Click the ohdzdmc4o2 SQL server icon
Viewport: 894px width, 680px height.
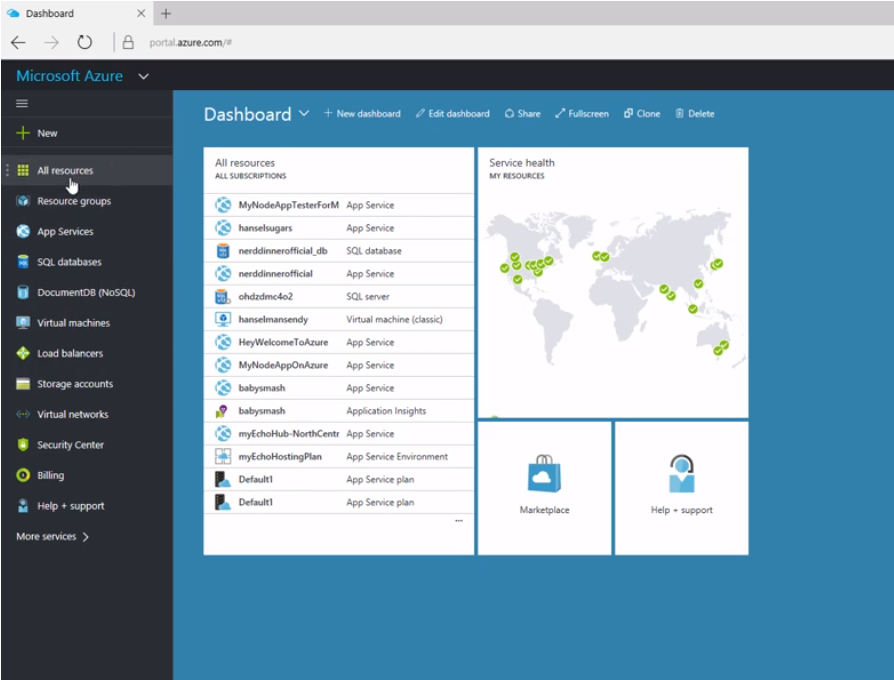[223, 296]
